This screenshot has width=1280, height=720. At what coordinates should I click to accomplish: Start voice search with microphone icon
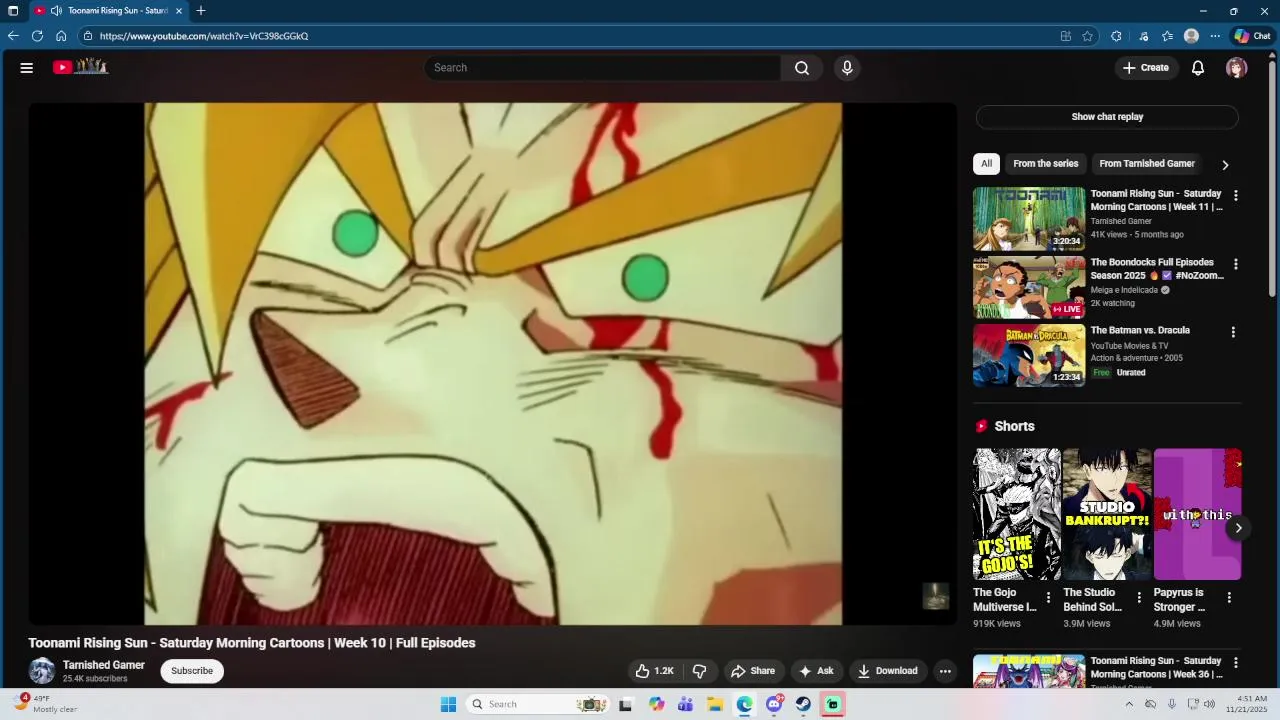847,68
